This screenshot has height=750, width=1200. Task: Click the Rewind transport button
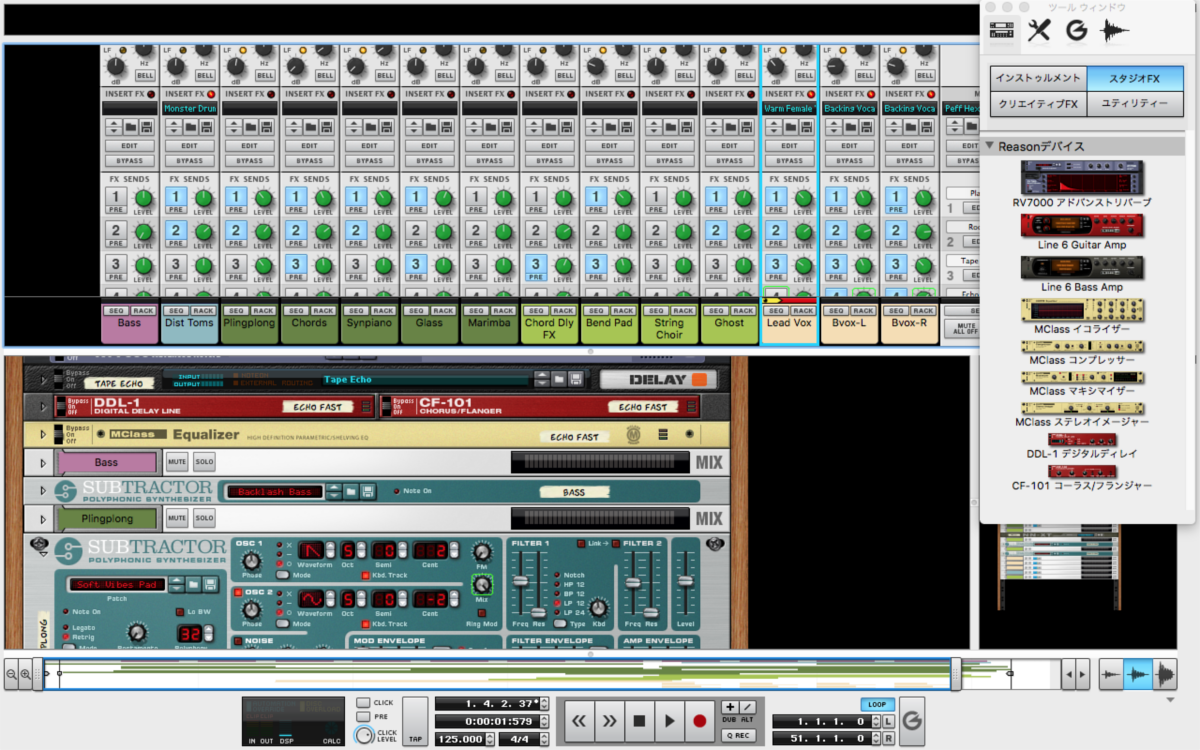coord(578,720)
